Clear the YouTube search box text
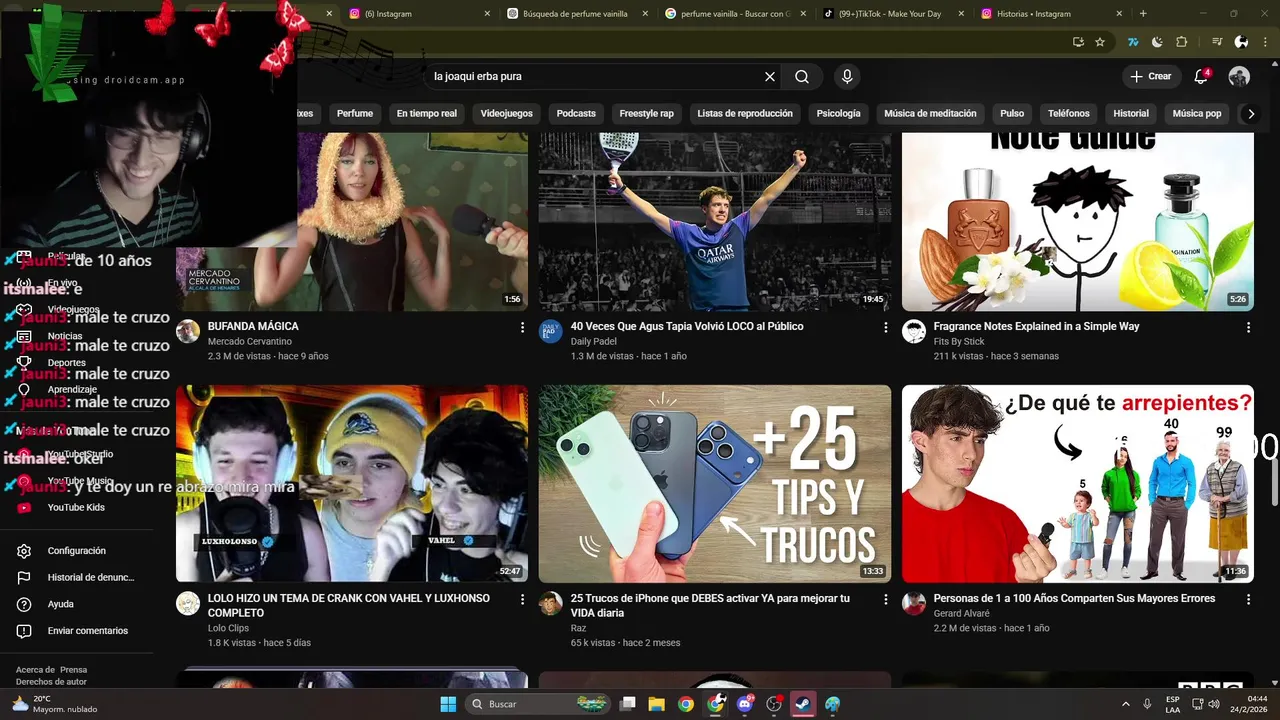Viewport: 1280px width, 720px height. click(770, 76)
